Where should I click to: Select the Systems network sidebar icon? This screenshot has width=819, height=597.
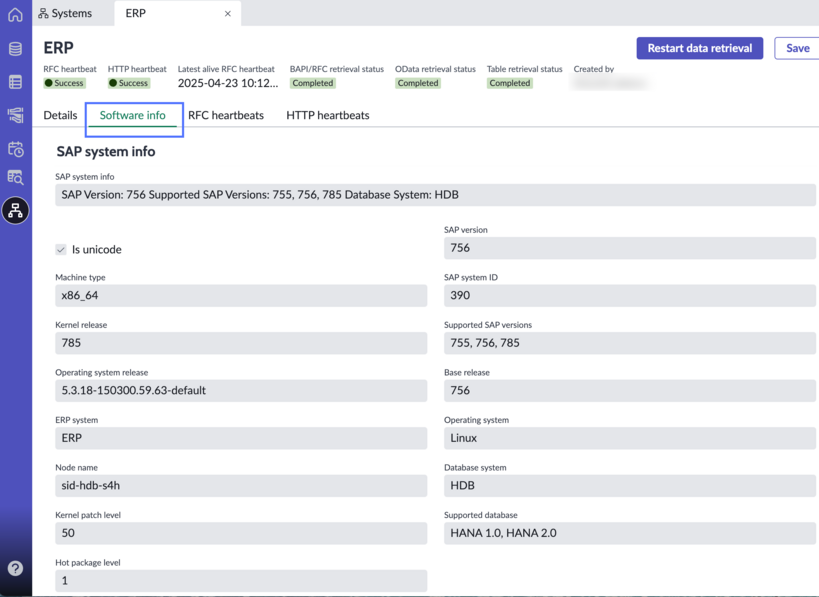point(15,210)
